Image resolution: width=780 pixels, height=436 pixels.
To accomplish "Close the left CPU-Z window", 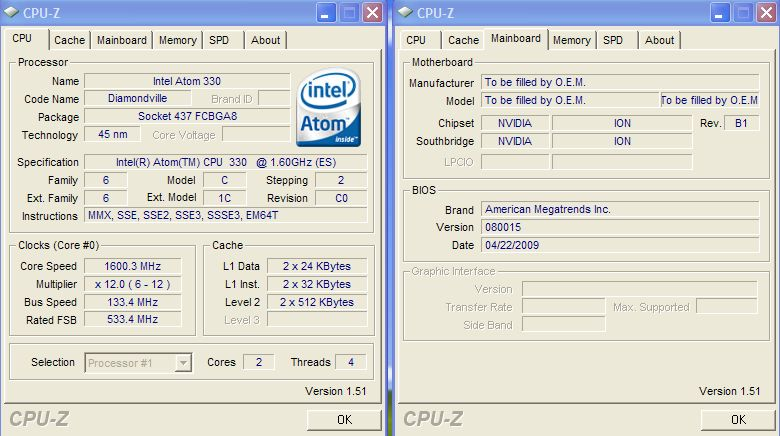I will 372,13.
